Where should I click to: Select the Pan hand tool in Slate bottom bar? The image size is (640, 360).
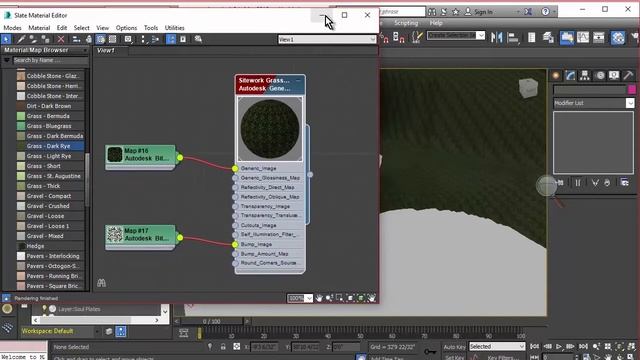tap(318, 298)
